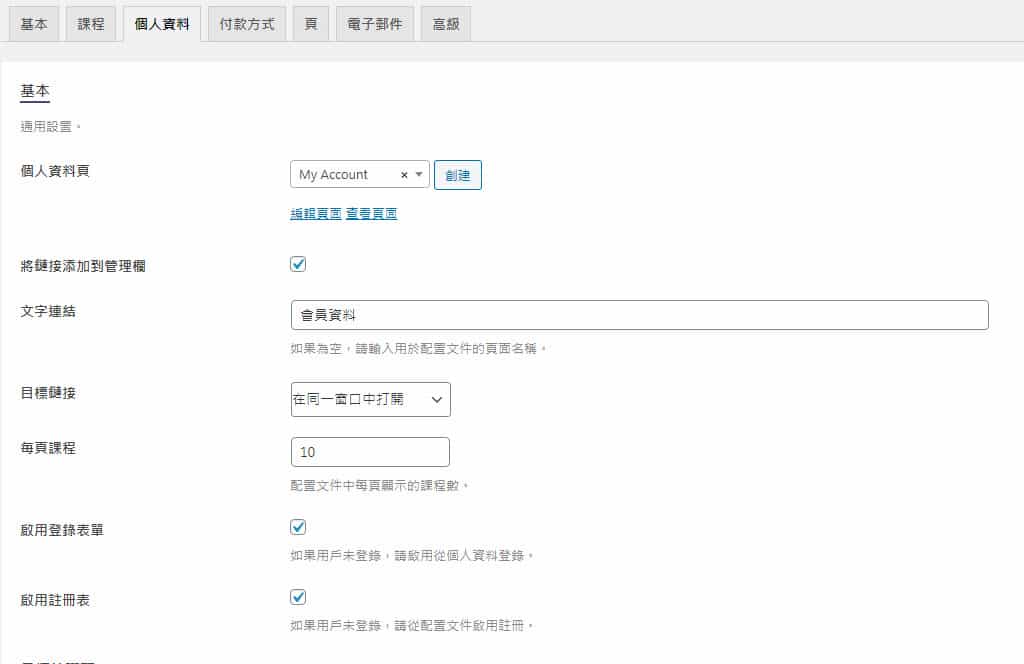Screen dimensions: 1024x664
Task: Switch to the 頁 tab
Action: click(x=311, y=24)
